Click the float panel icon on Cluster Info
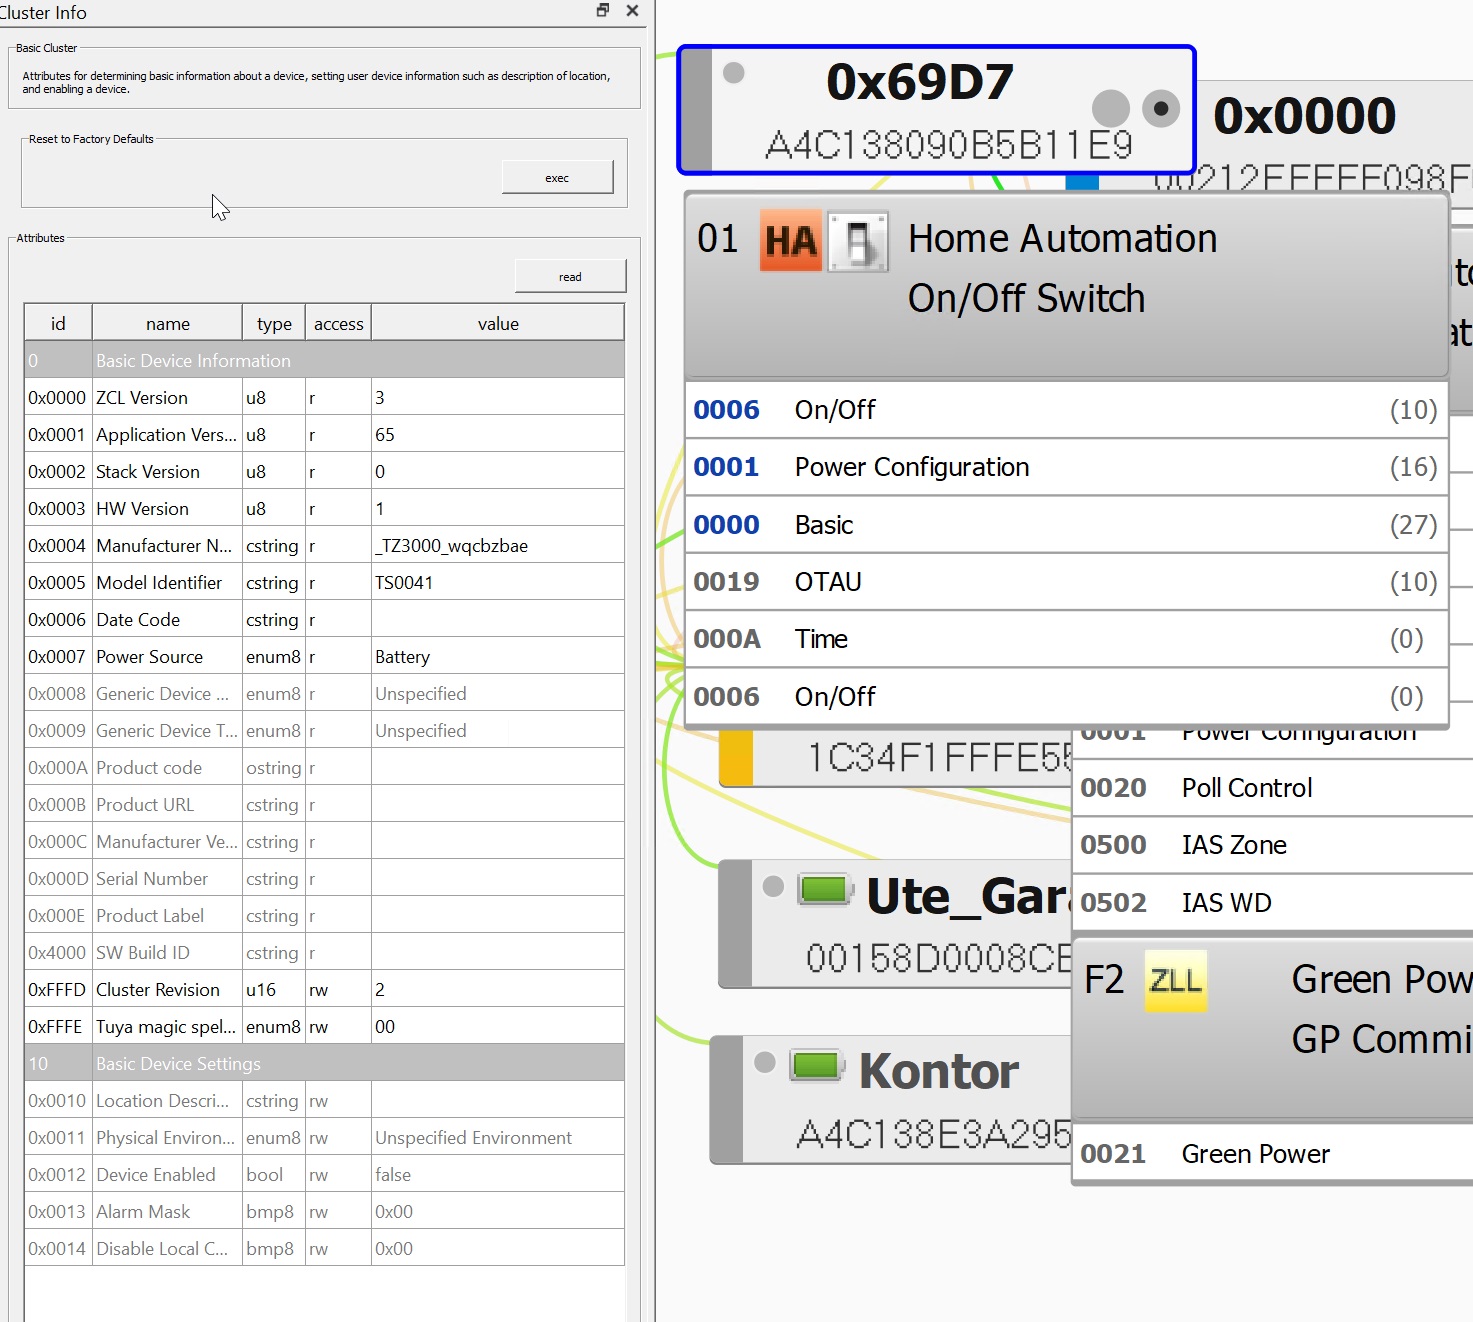Viewport: 1473px width, 1322px height. point(601,10)
